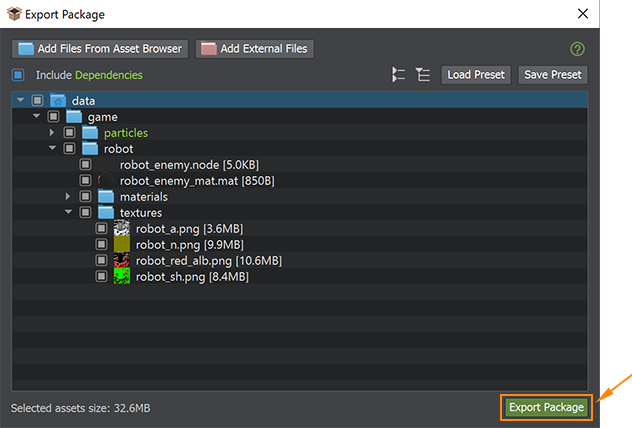The image size is (632, 428).
Task: Select the textures folder icon
Action: [x=106, y=212]
